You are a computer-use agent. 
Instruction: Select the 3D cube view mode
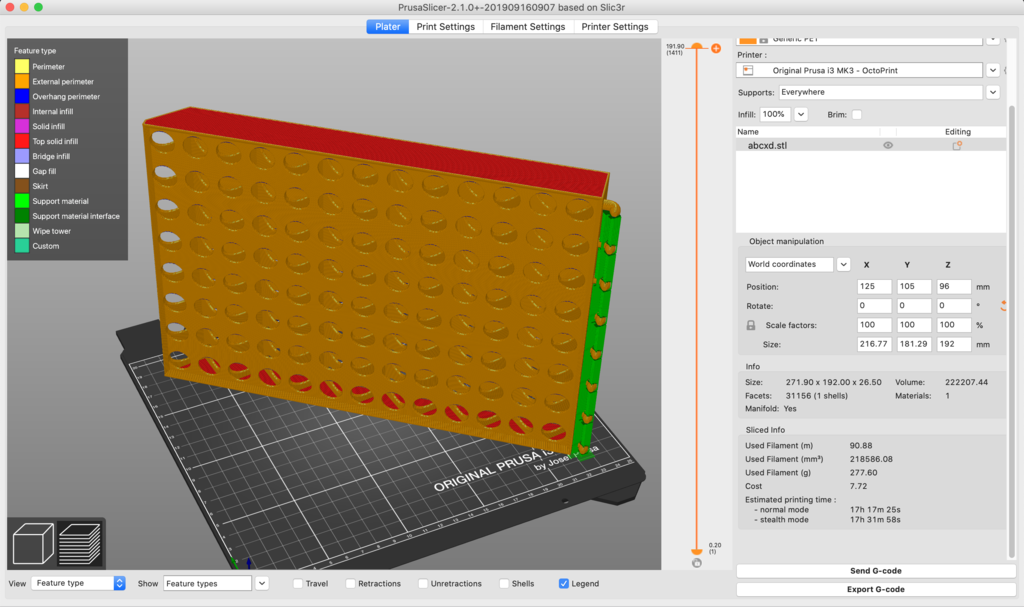click(x=33, y=541)
